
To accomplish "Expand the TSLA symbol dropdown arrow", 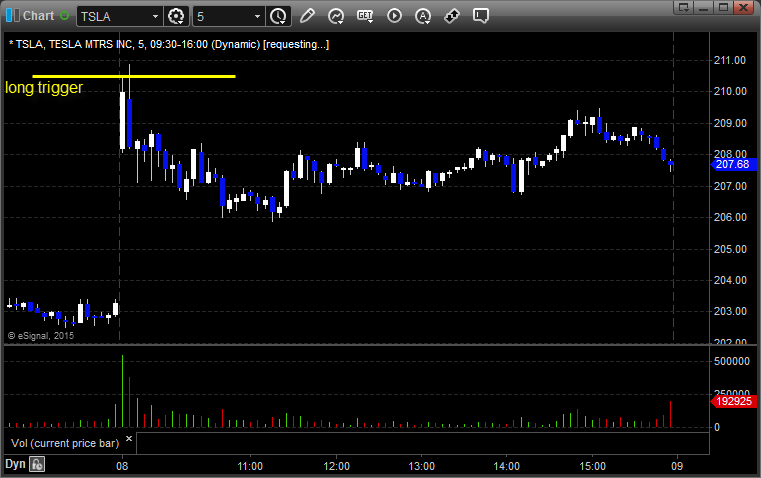I will (x=155, y=16).
